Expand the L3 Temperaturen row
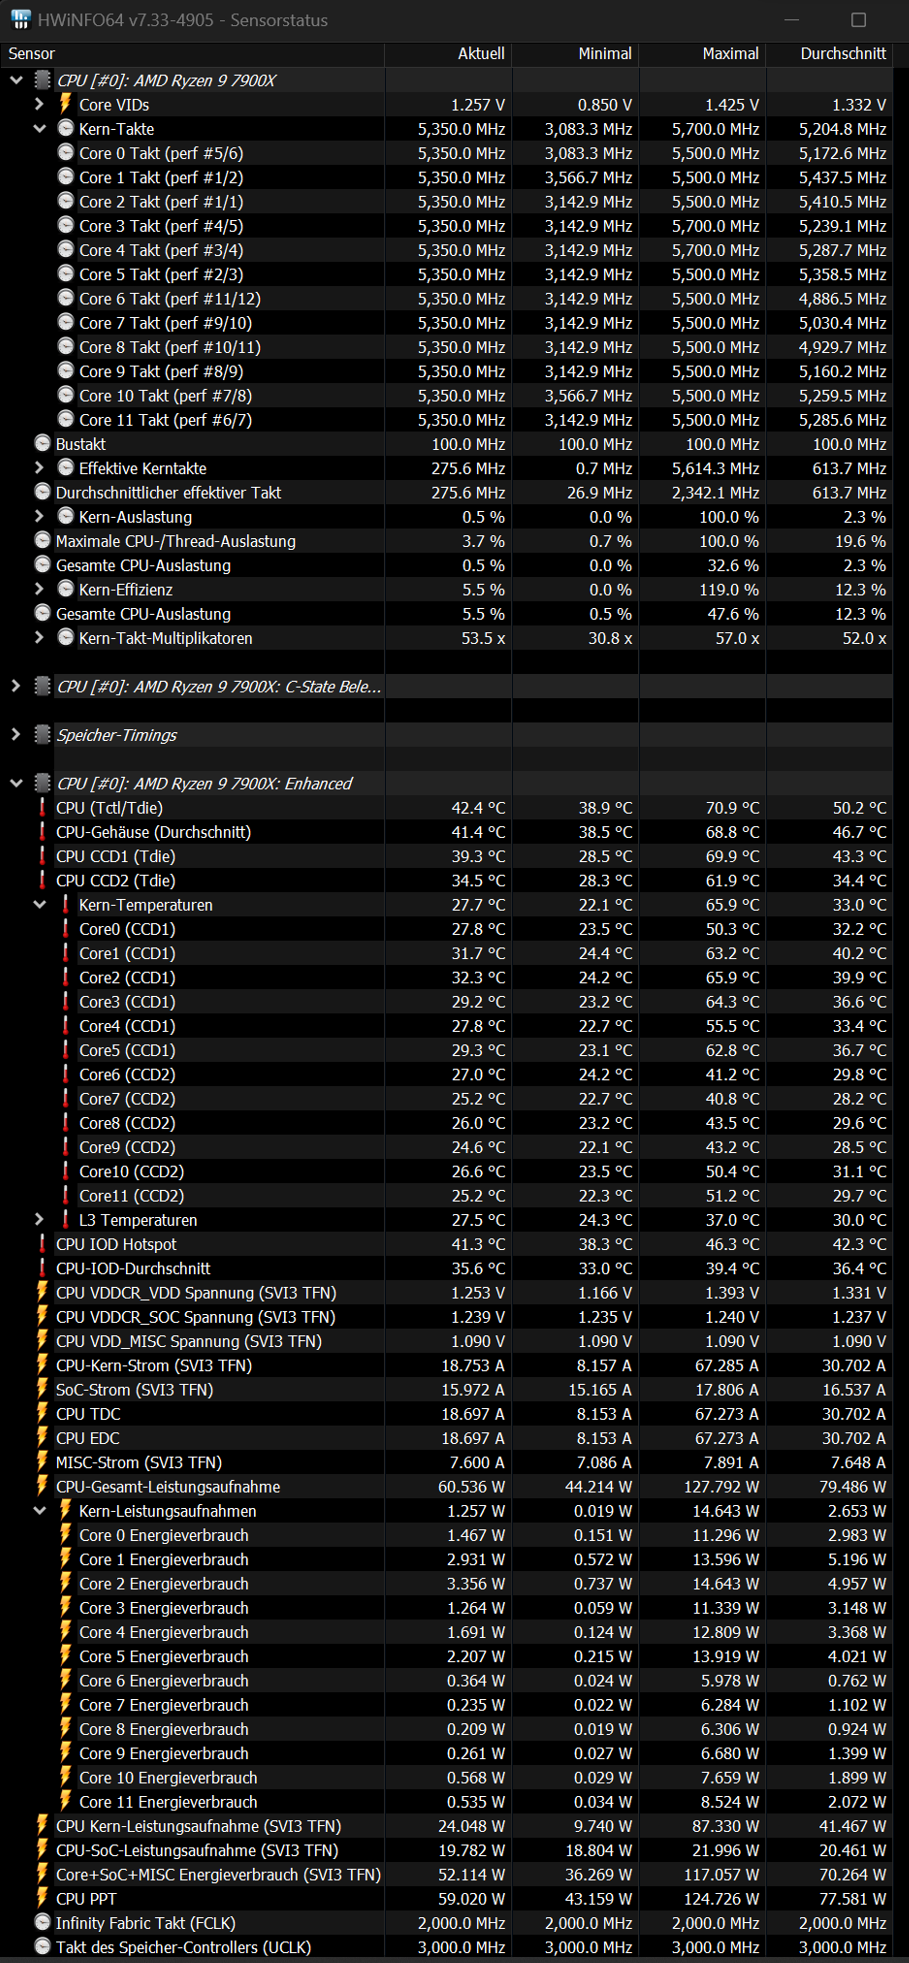Screen dimensions: 909x1963 point(39,1219)
